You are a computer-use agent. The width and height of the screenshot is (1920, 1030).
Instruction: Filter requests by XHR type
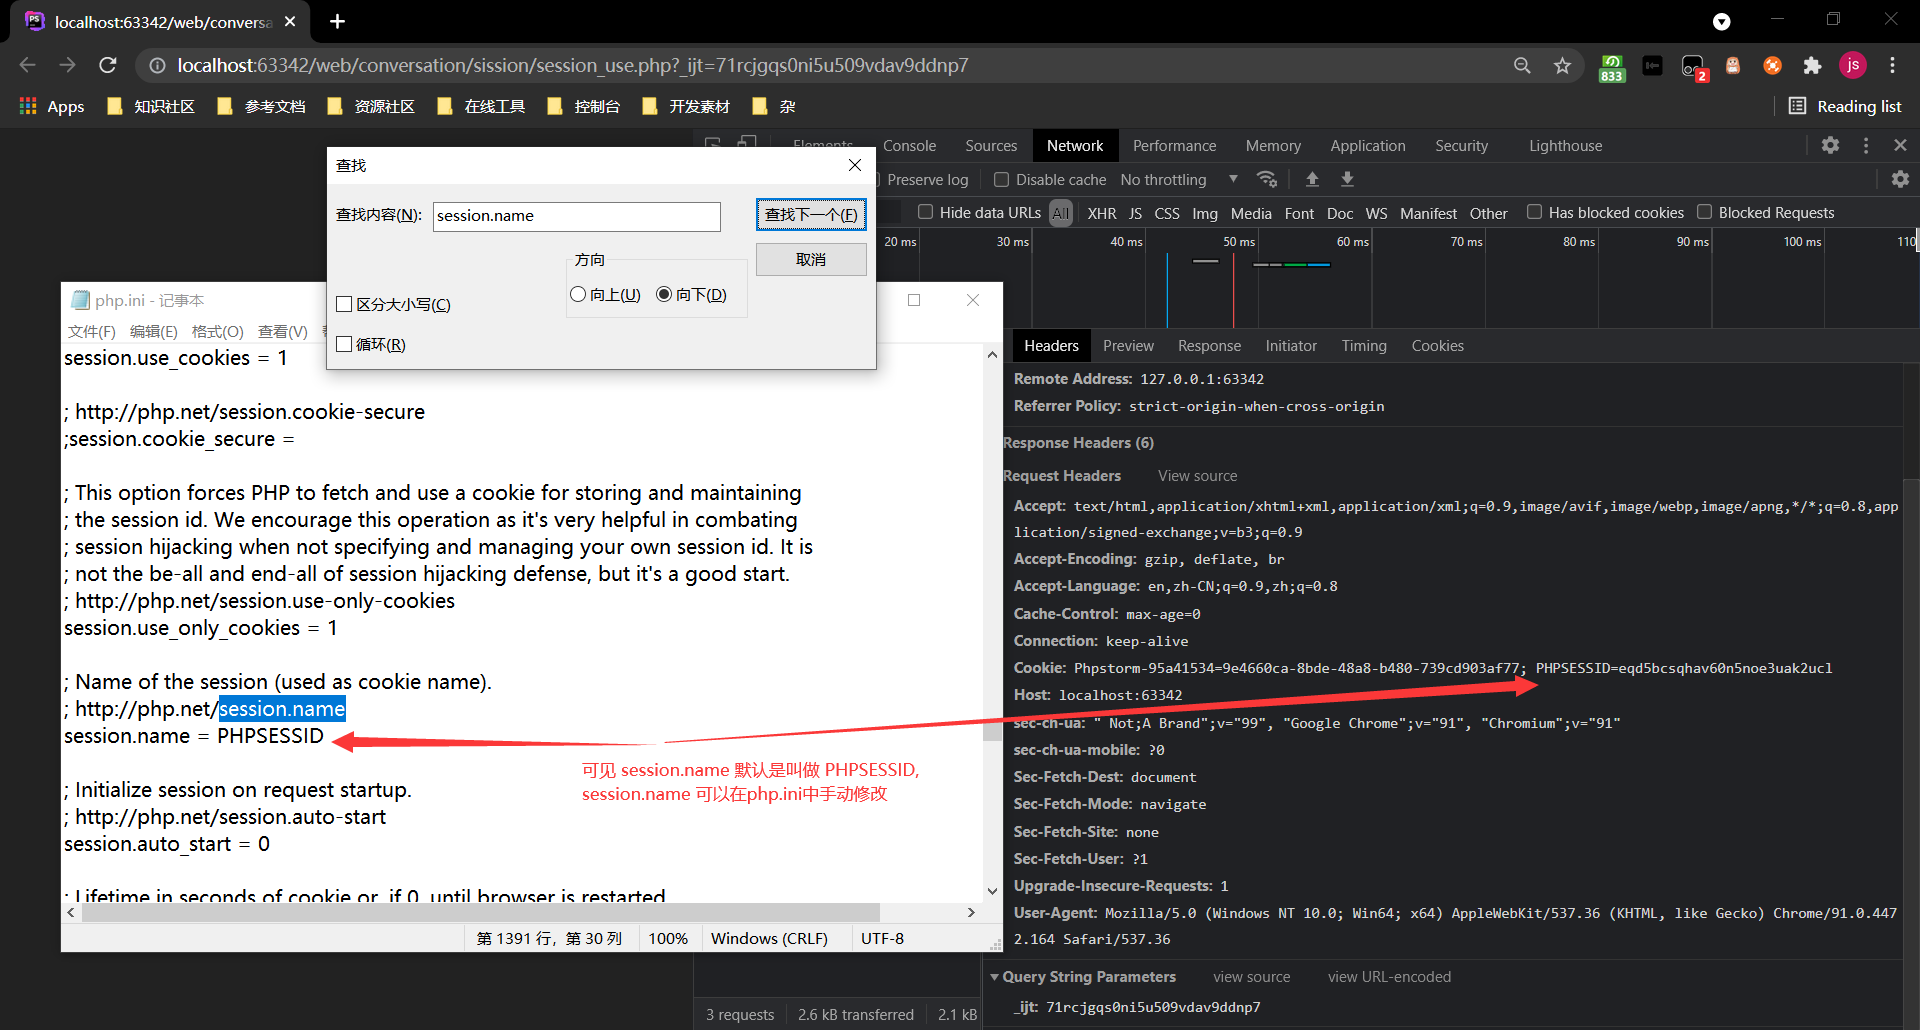click(1102, 213)
